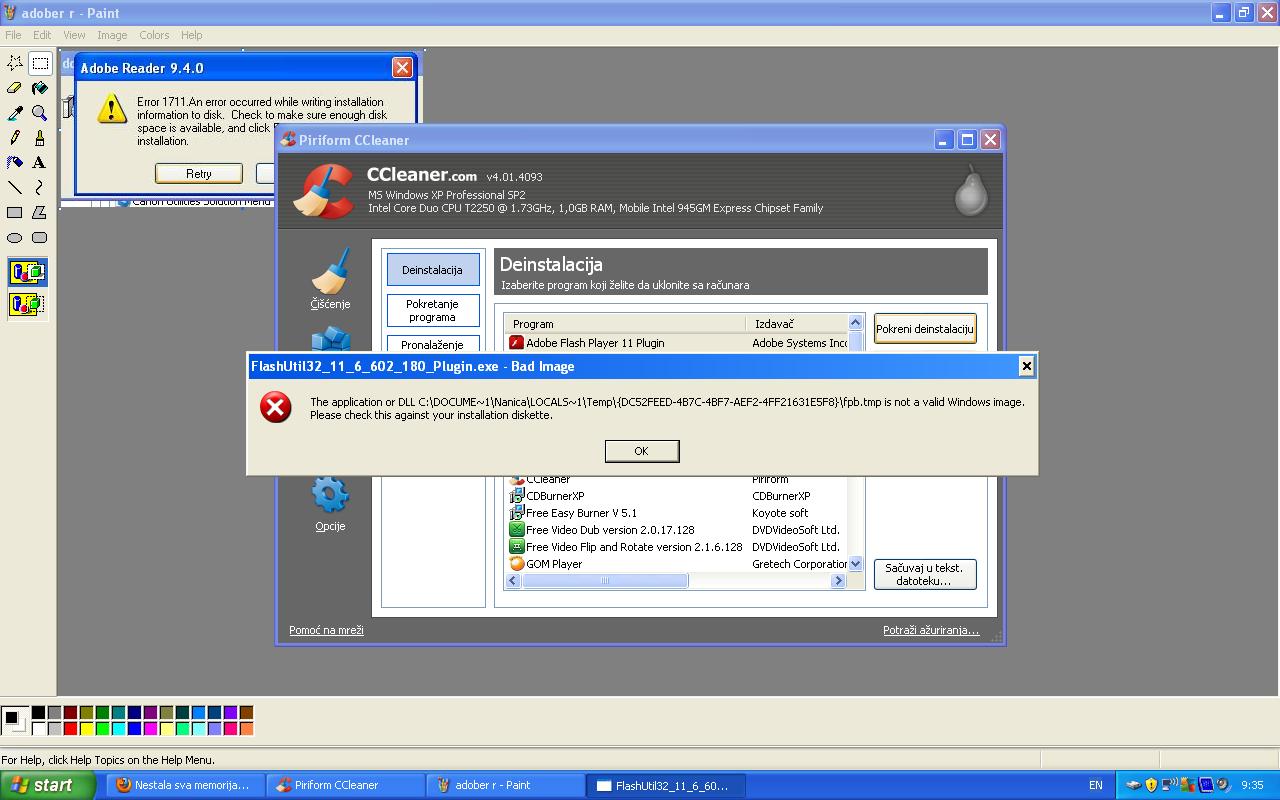This screenshot has height=800, width=1280.
Task: Pick the black color swatch in Paint palette
Action: tap(38, 713)
